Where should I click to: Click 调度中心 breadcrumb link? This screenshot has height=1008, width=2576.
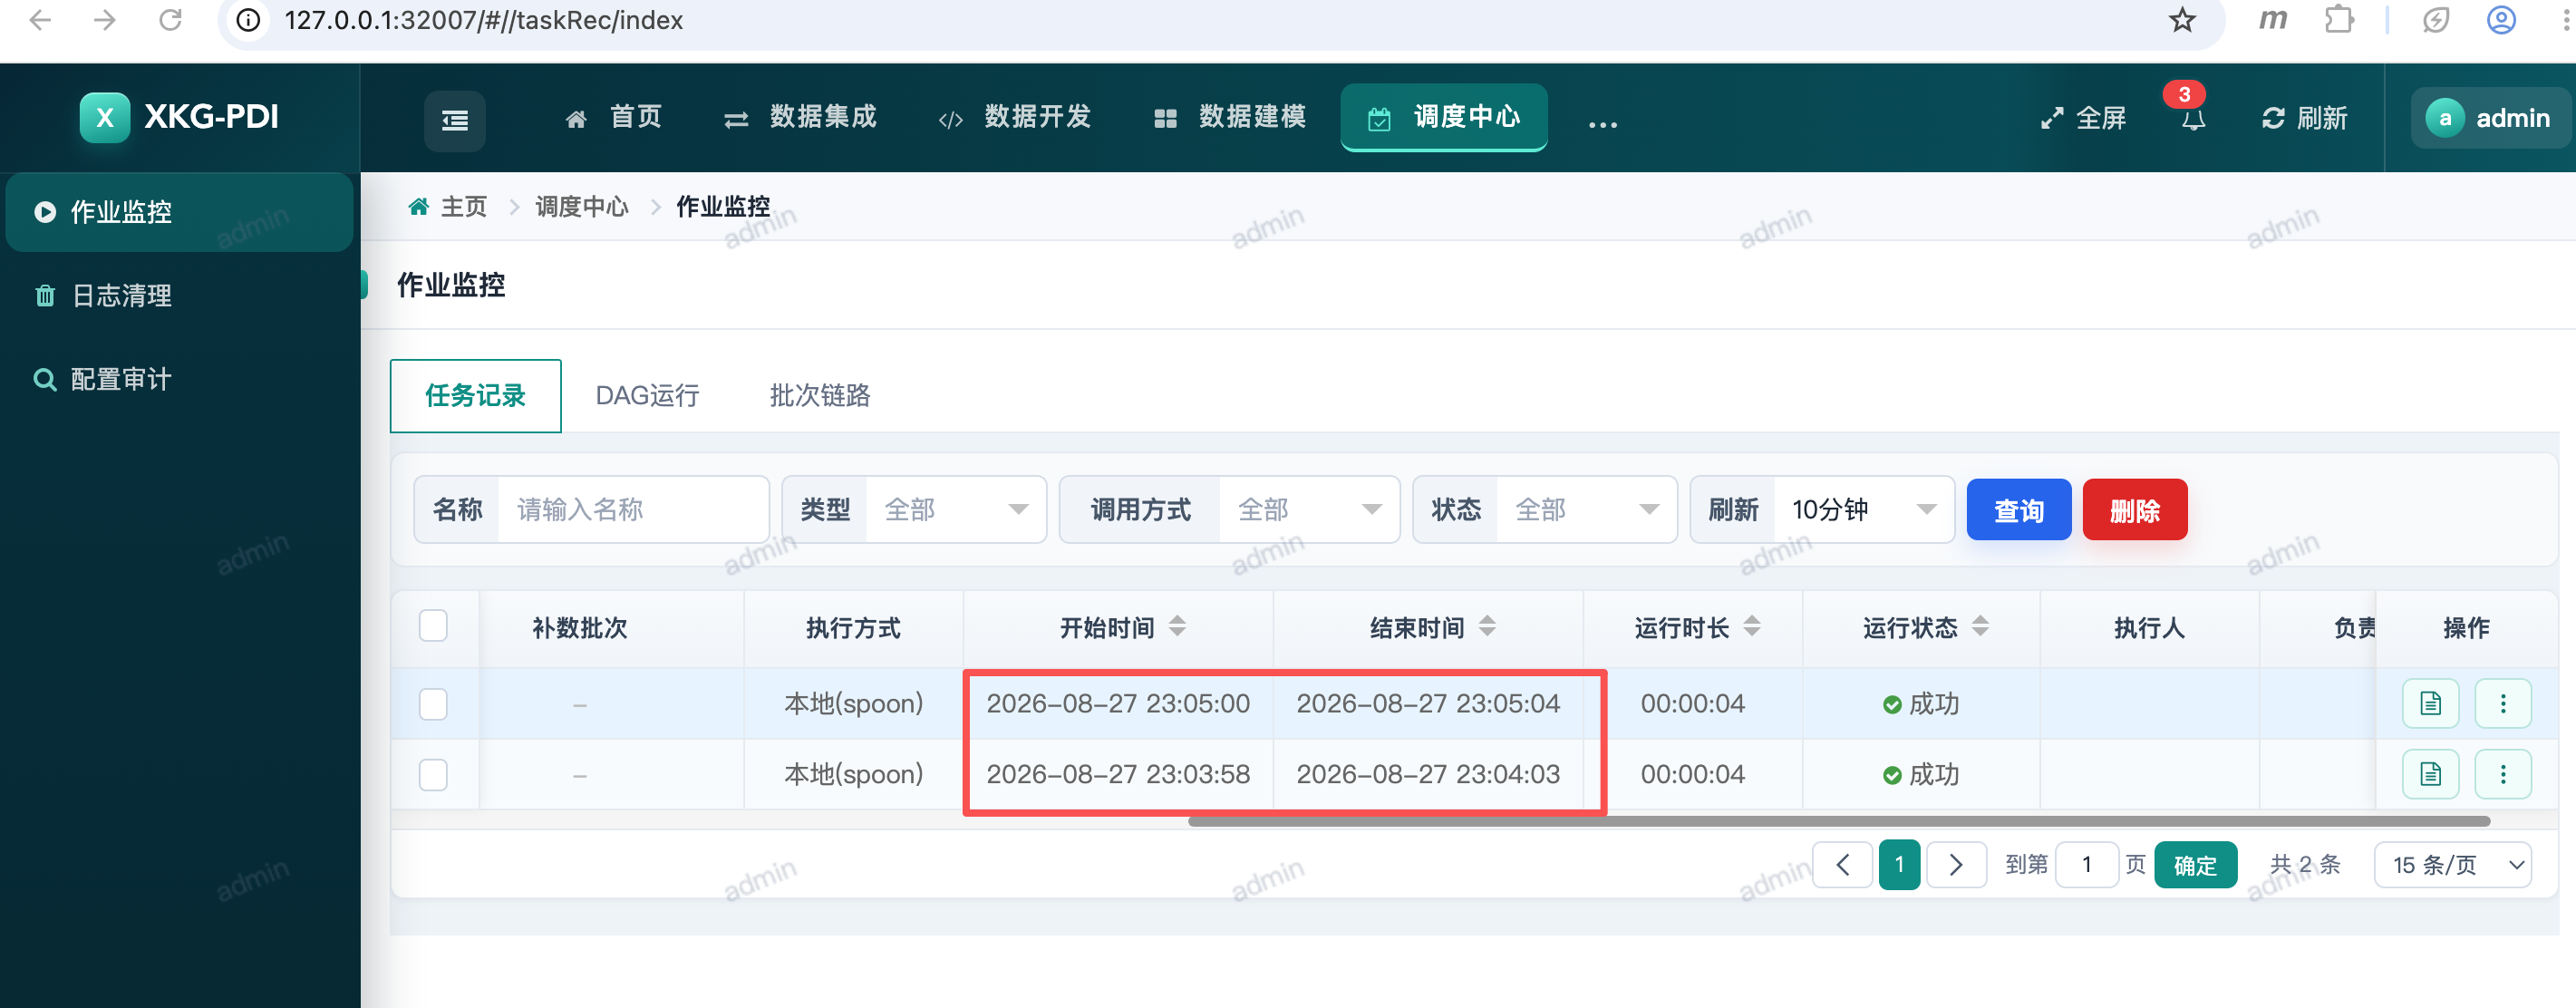coord(582,207)
